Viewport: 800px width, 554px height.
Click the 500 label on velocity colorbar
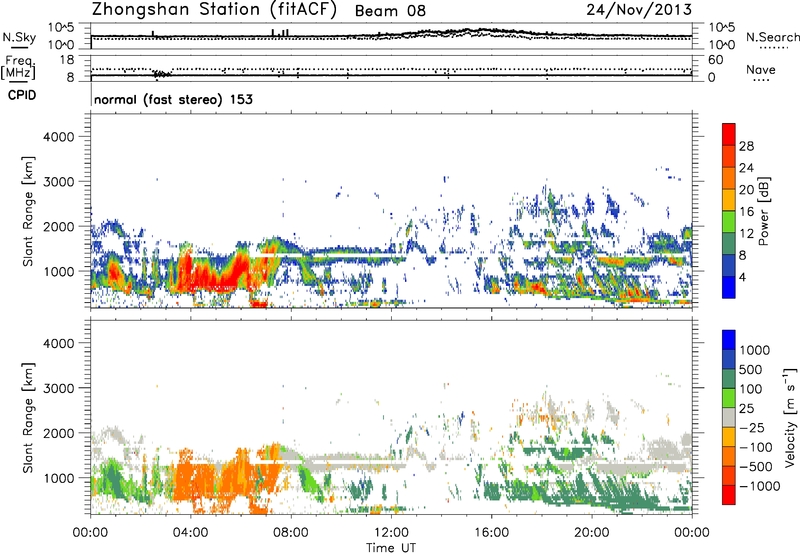click(x=753, y=370)
